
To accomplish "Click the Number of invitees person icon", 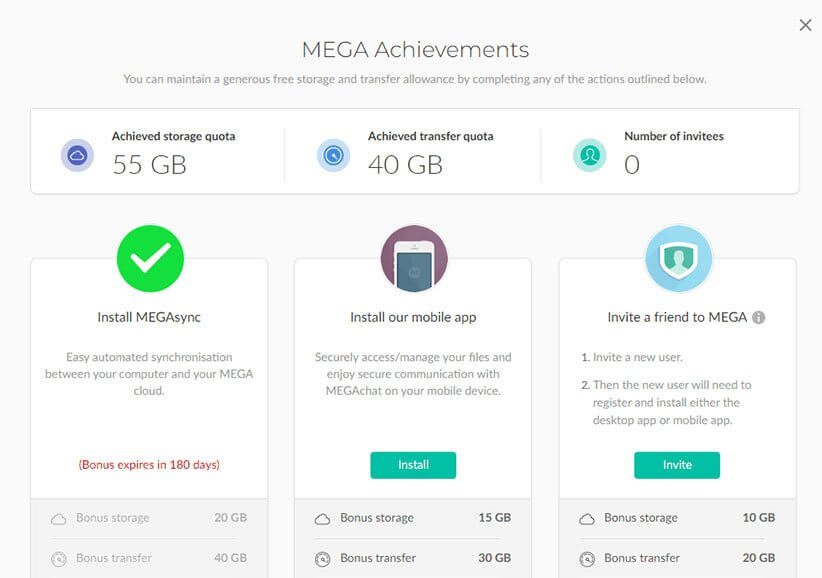I will pos(589,154).
